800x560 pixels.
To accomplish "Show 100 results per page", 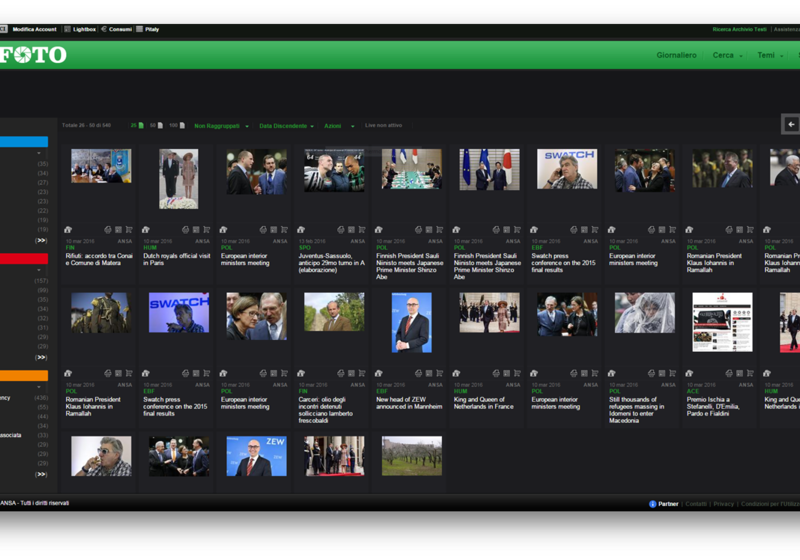I will click(x=177, y=125).
